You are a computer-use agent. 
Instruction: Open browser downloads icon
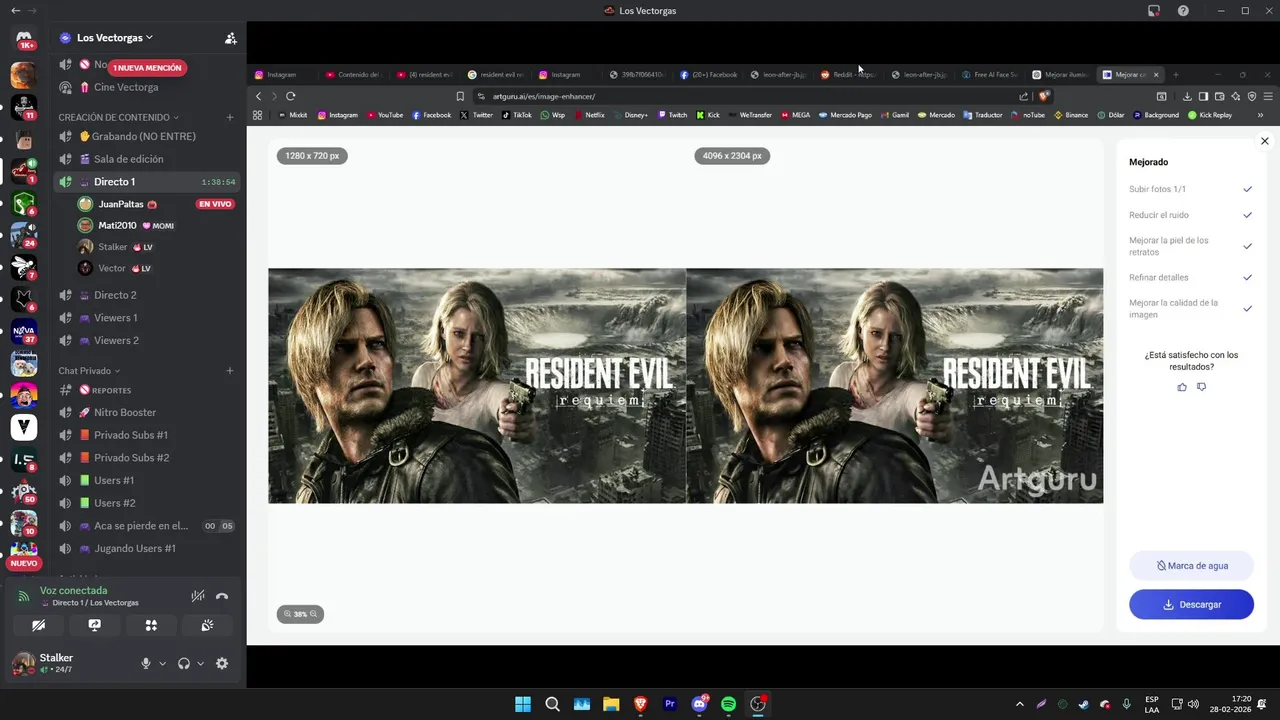[1187, 96]
